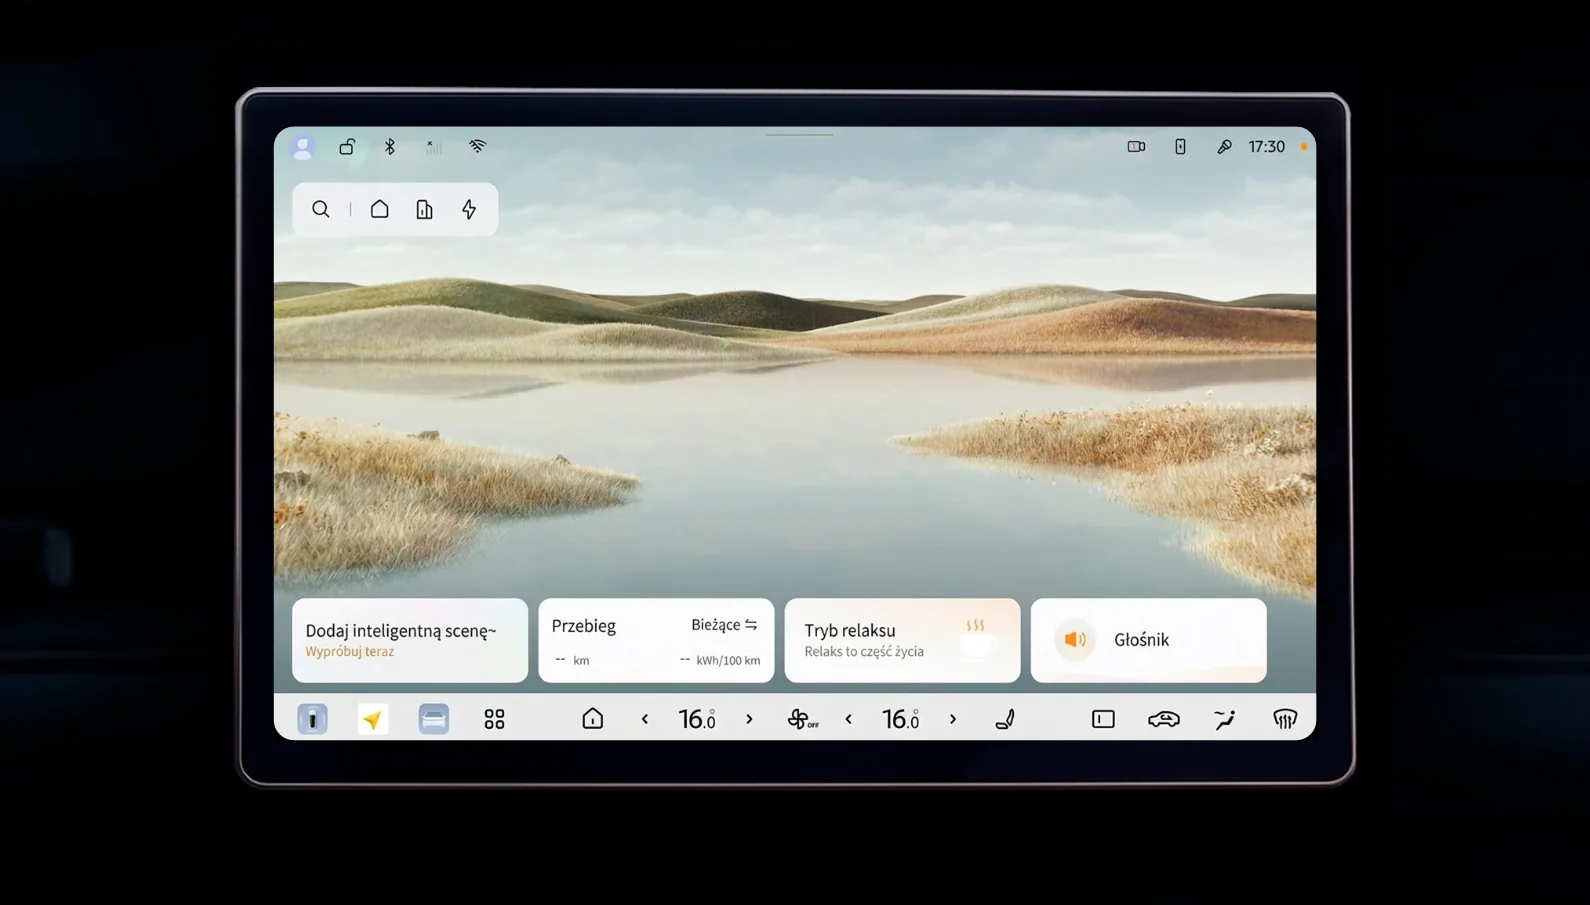Open seat heating and ventilation controls
This screenshot has height=905, width=1590.
click(1005, 719)
